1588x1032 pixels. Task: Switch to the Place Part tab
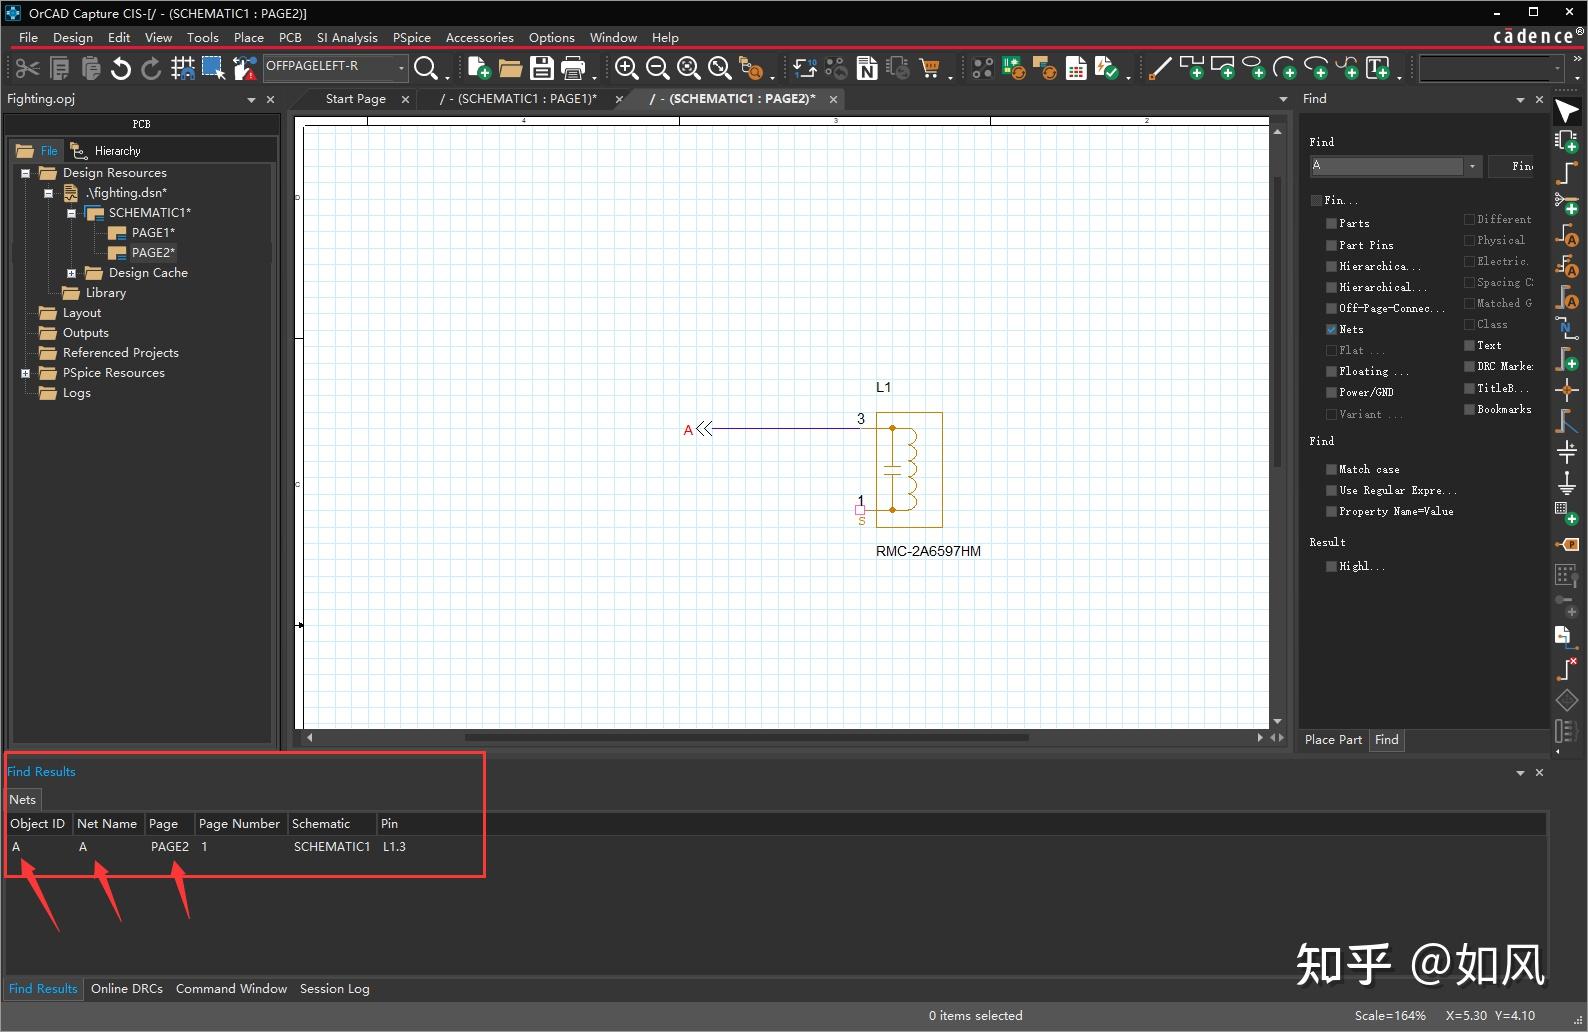(1333, 739)
